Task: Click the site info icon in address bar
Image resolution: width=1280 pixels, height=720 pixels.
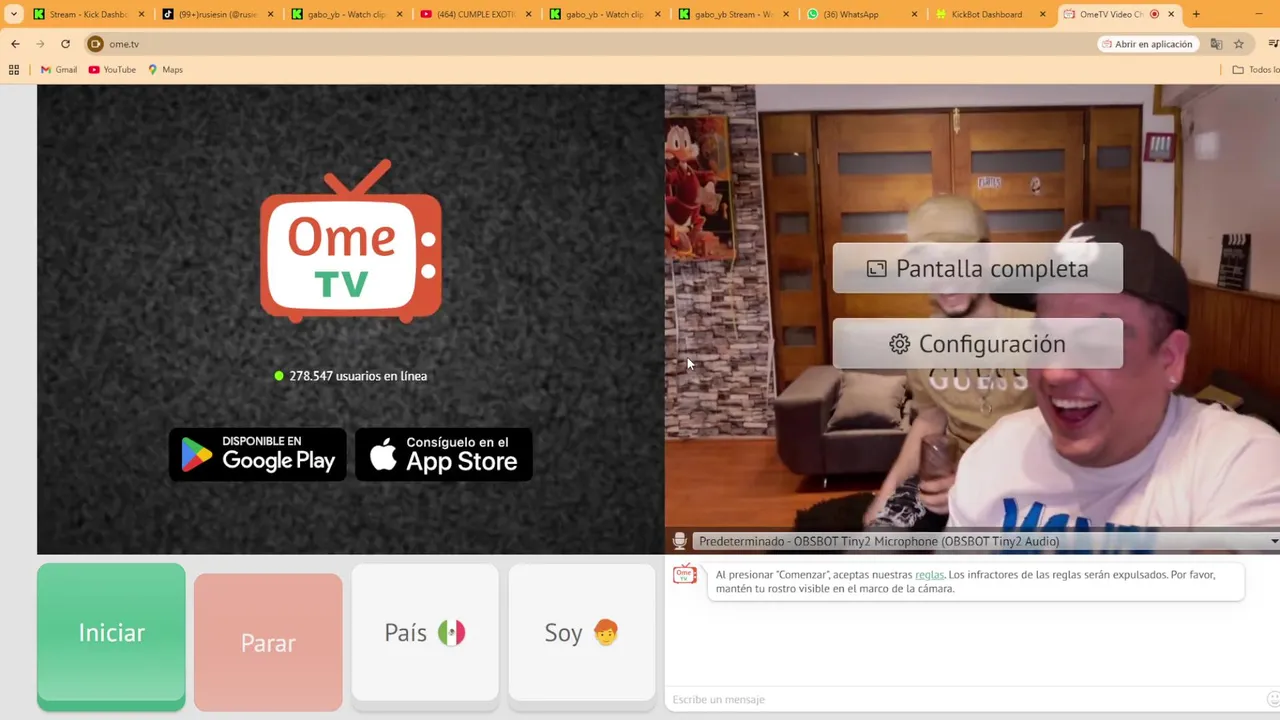Action: [x=96, y=44]
